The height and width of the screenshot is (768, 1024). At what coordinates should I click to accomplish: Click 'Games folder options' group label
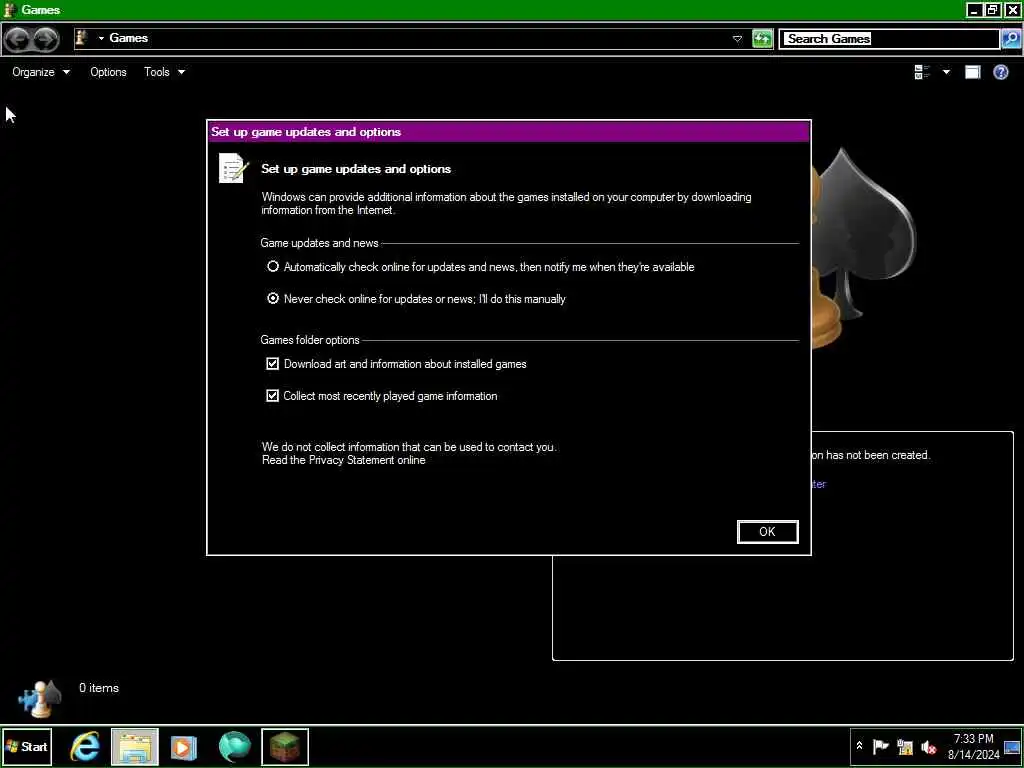point(310,340)
